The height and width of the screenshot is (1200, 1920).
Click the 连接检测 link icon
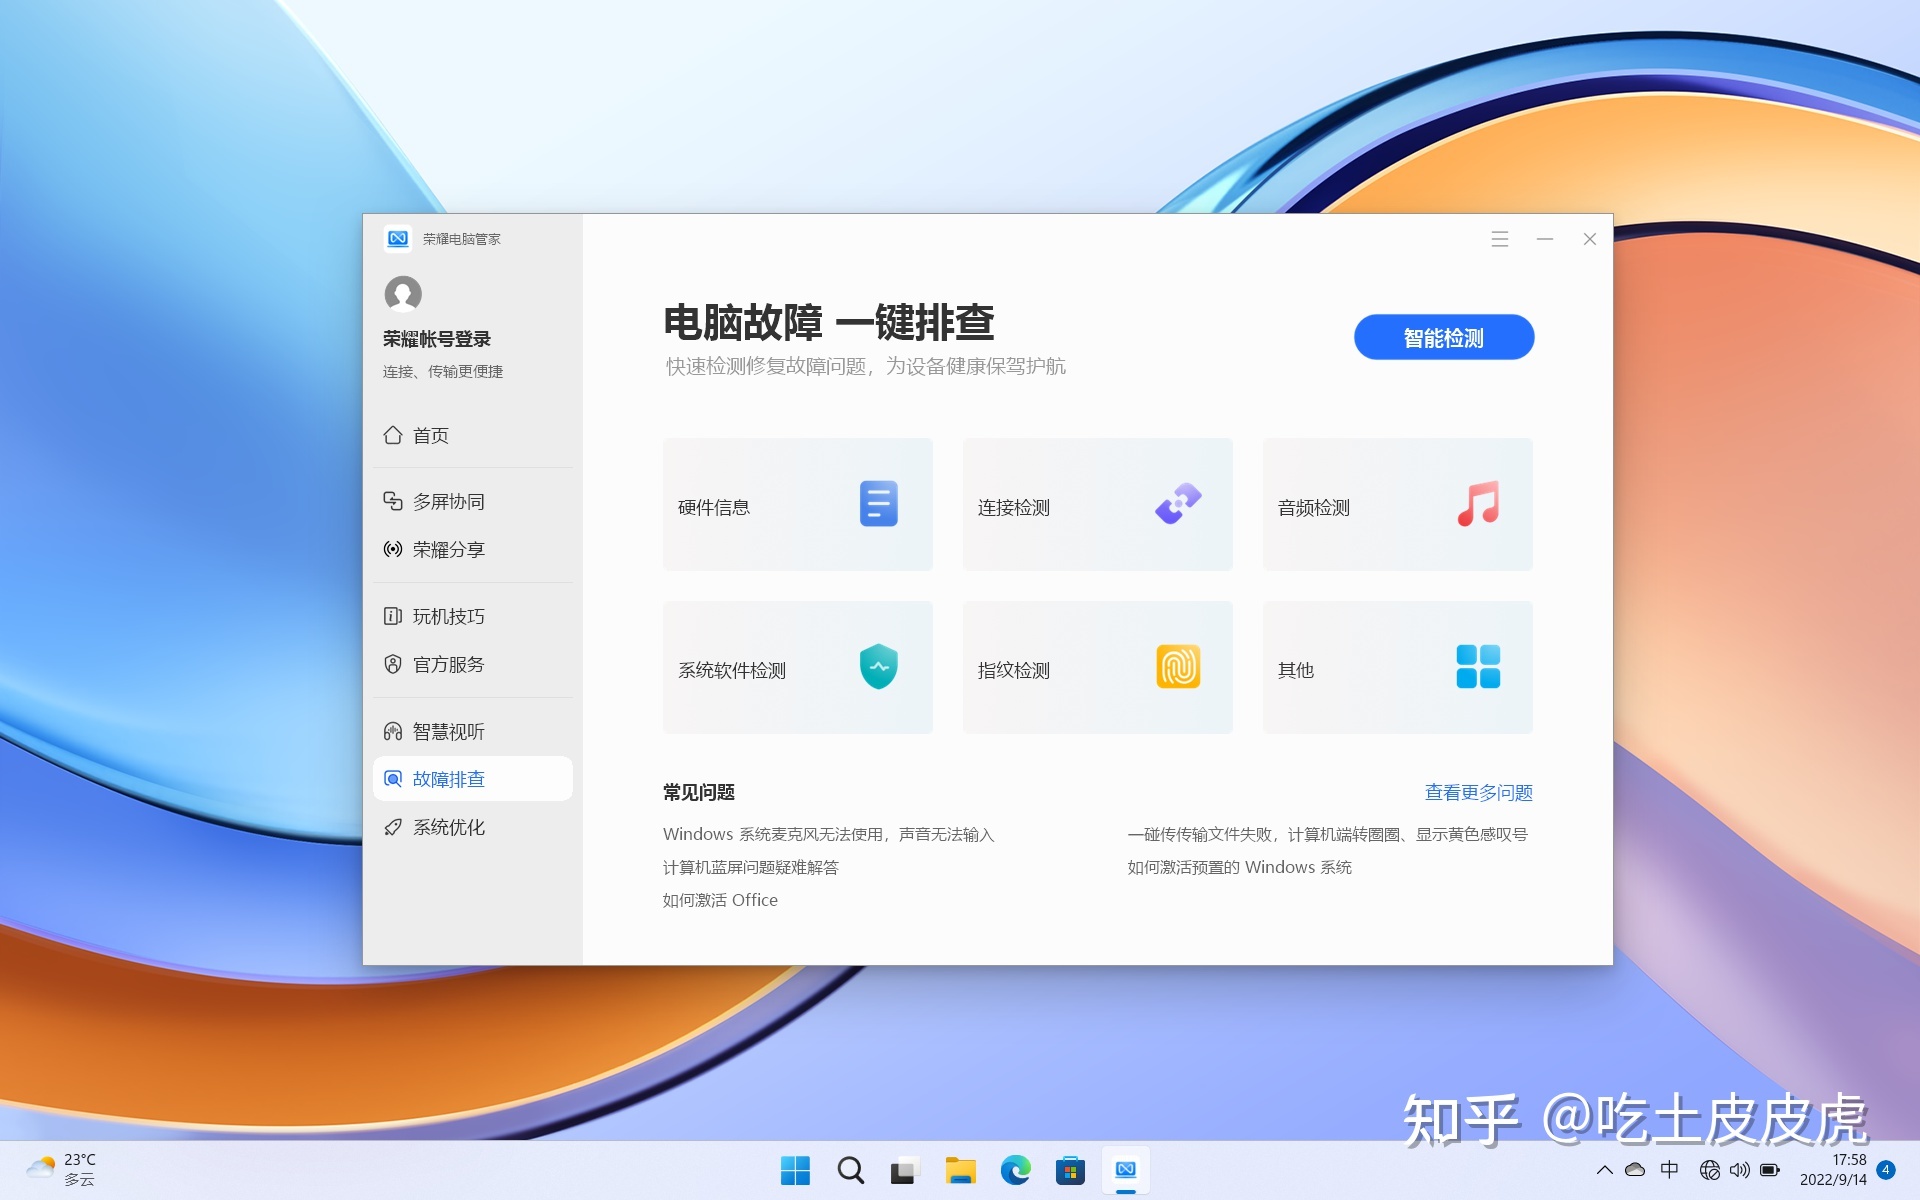point(1178,504)
